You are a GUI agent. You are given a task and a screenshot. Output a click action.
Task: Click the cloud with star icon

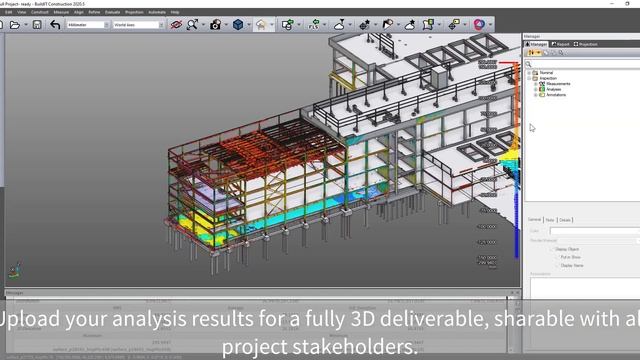(x=409, y=25)
